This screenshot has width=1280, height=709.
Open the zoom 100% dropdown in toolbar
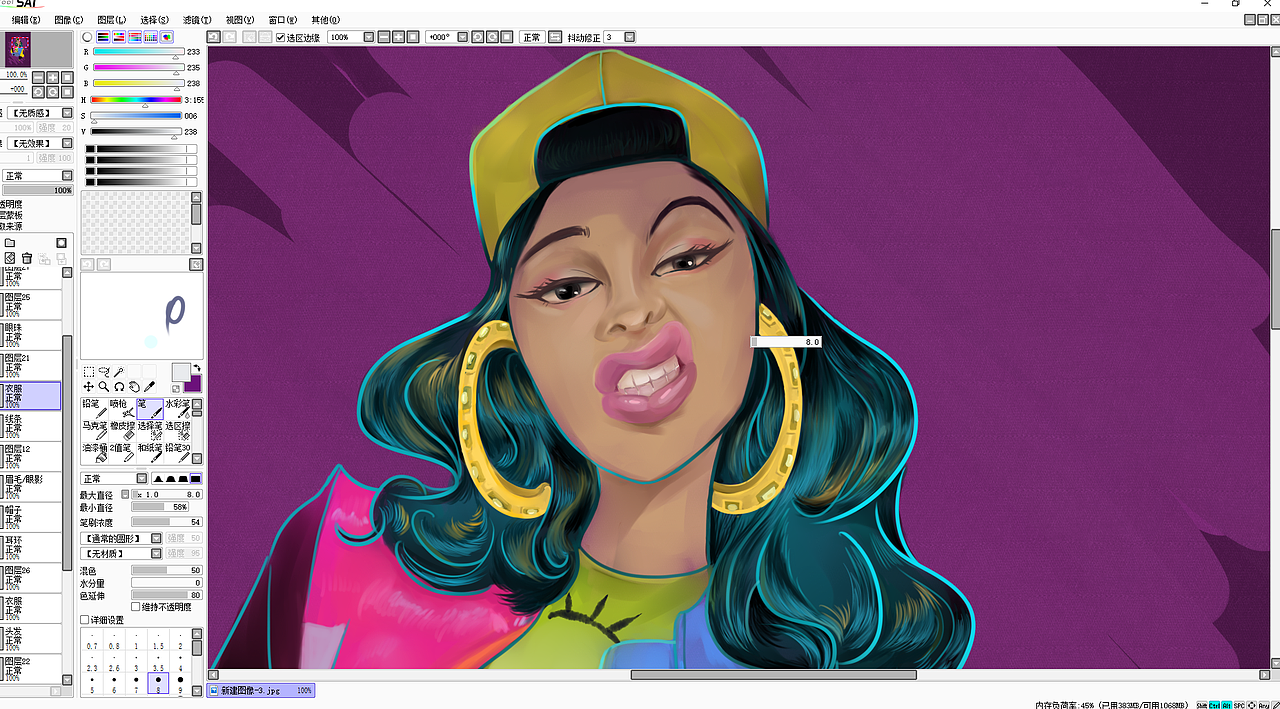(369, 37)
